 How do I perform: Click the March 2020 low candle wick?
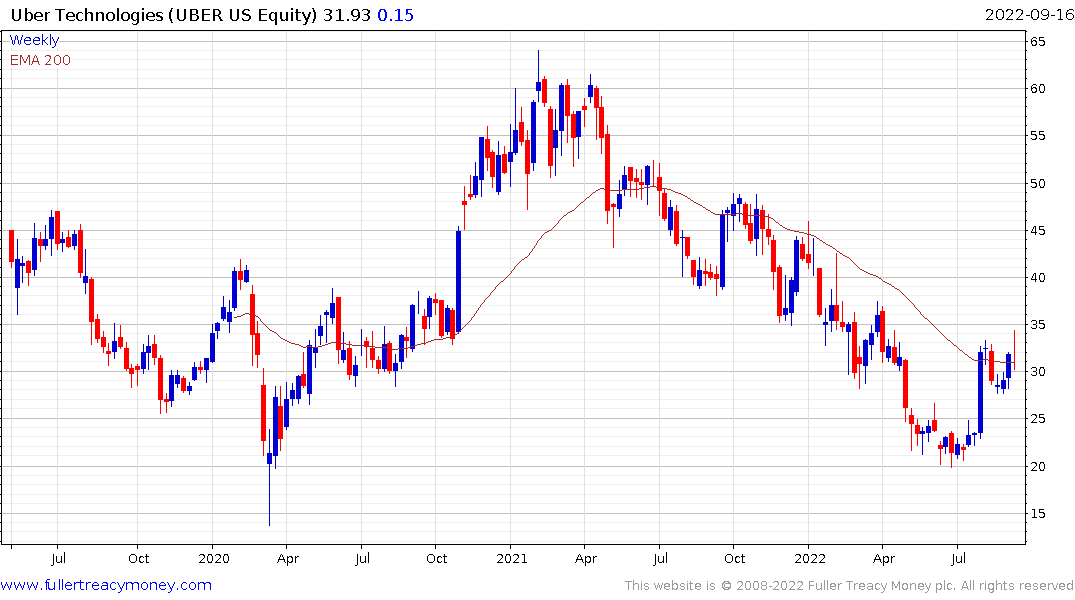click(x=269, y=495)
